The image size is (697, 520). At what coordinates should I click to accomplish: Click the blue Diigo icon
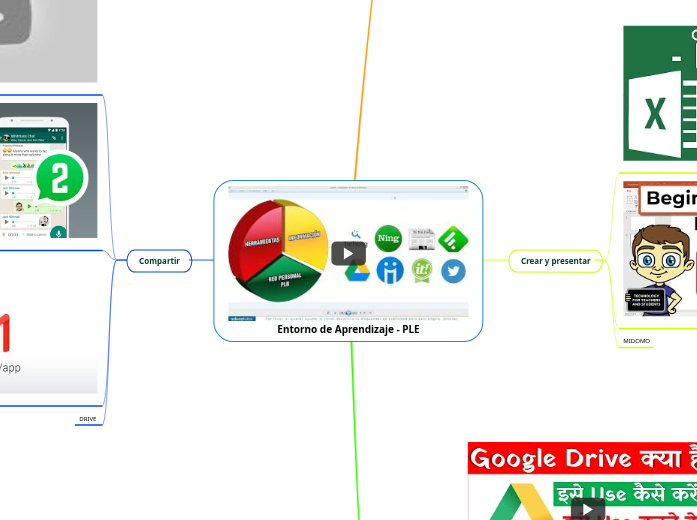click(x=390, y=271)
